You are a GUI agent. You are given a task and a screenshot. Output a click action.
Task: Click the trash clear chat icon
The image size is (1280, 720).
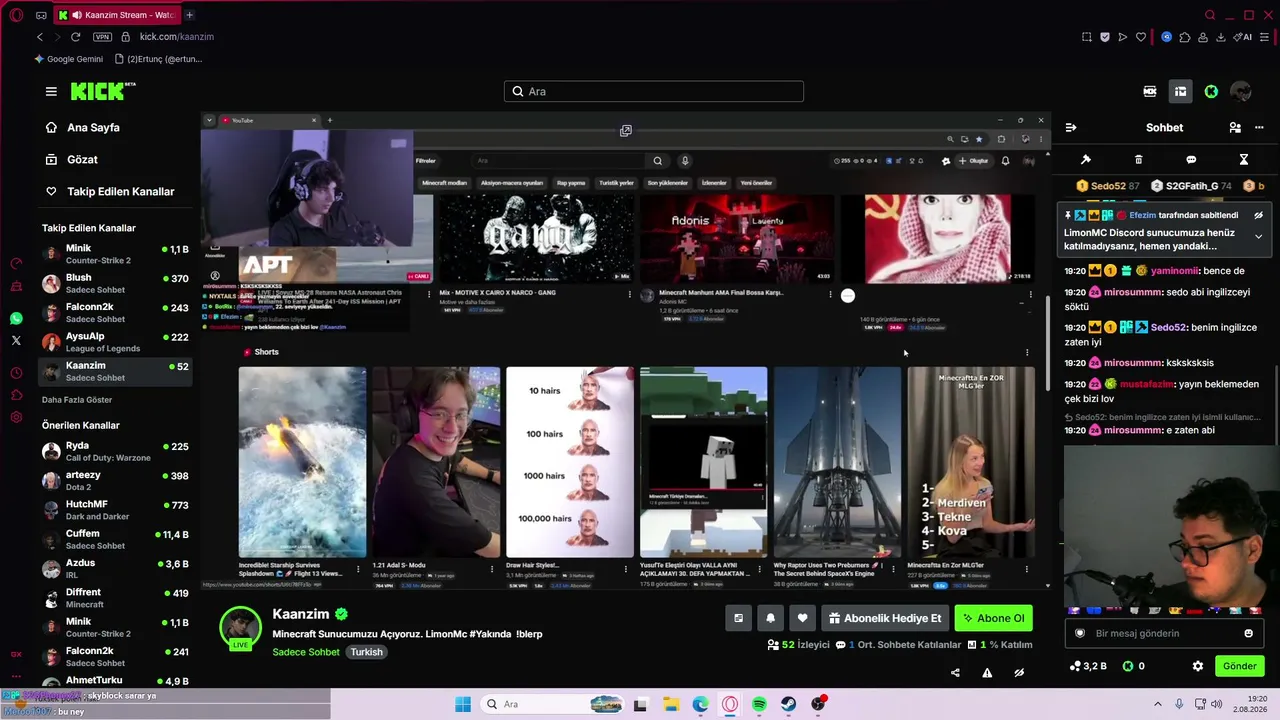point(1138,160)
